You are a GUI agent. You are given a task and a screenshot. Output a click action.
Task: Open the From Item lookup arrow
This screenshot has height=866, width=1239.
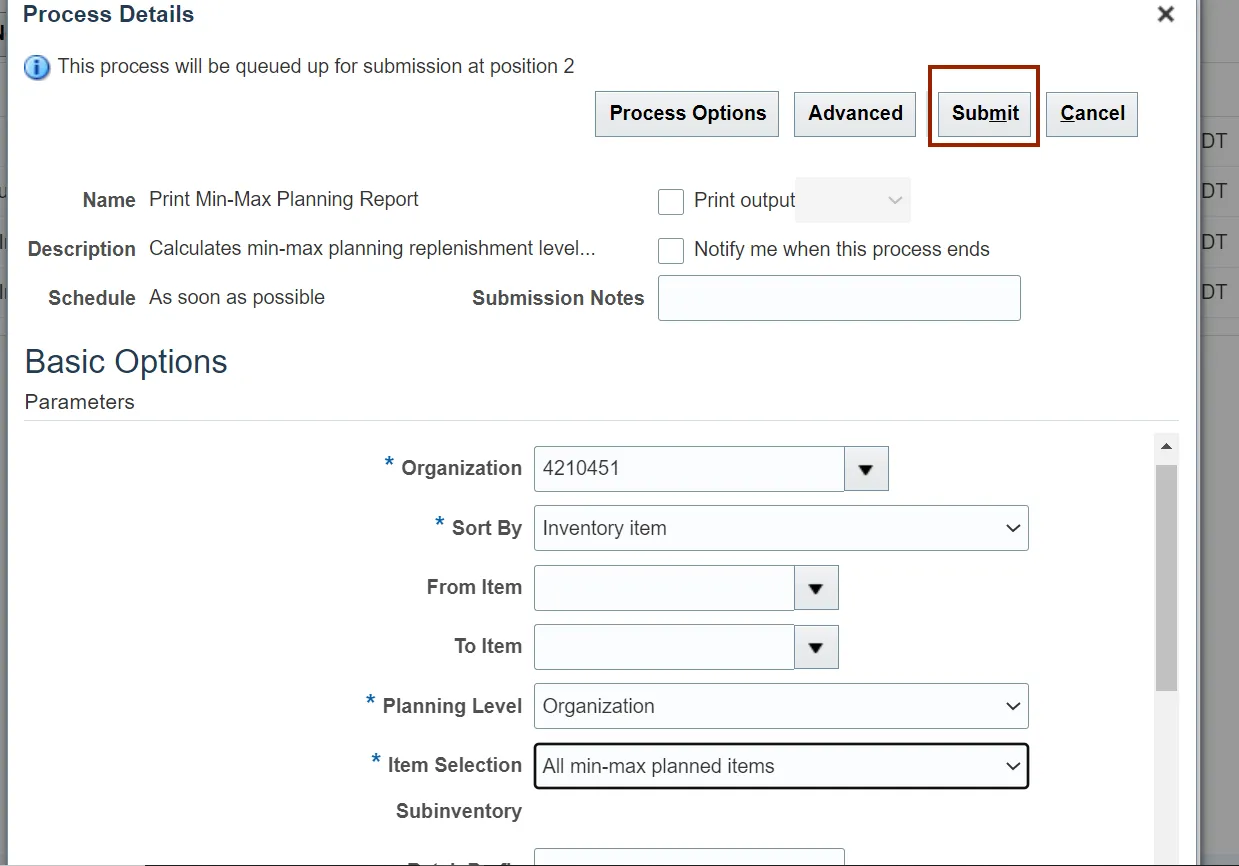(816, 588)
